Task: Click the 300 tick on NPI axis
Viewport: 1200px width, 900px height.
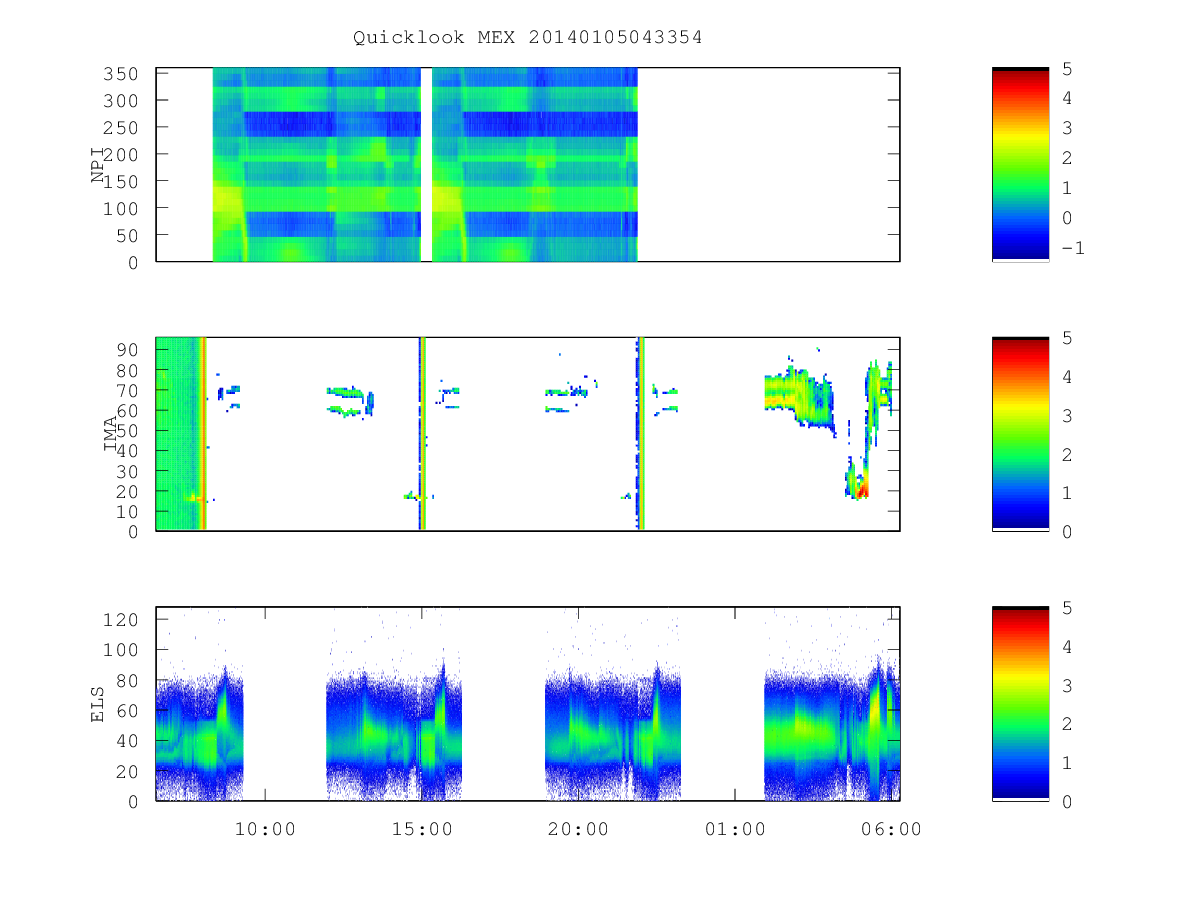Action: [122, 101]
